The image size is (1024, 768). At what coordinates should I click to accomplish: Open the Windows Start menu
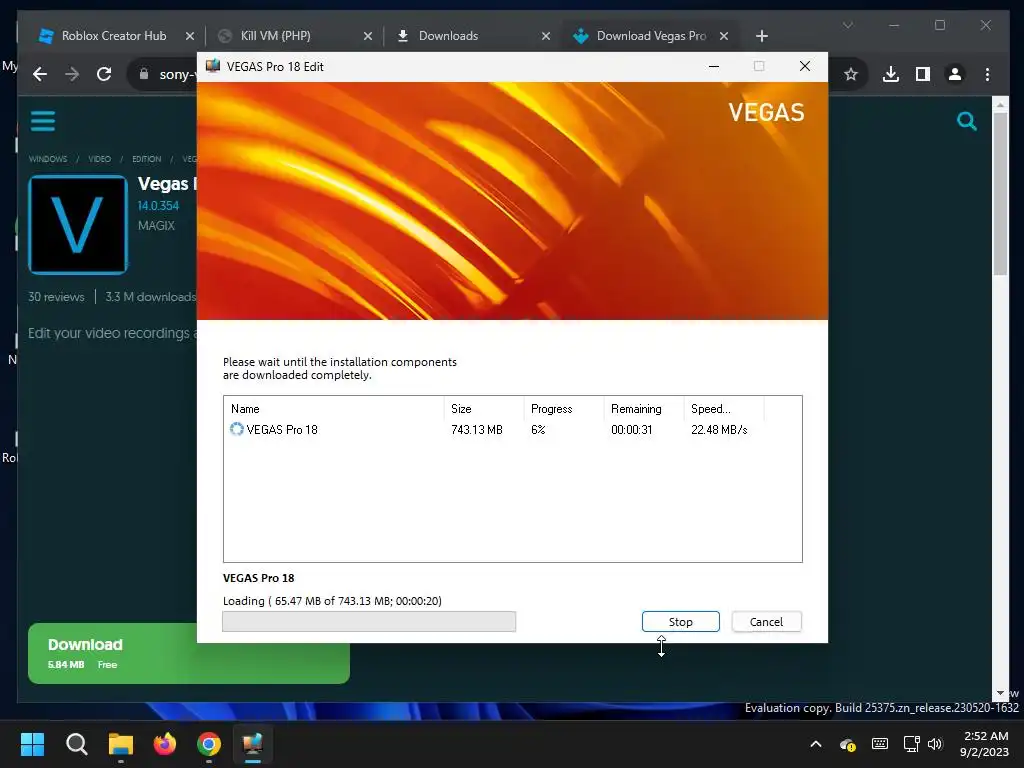click(x=32, y=744)
